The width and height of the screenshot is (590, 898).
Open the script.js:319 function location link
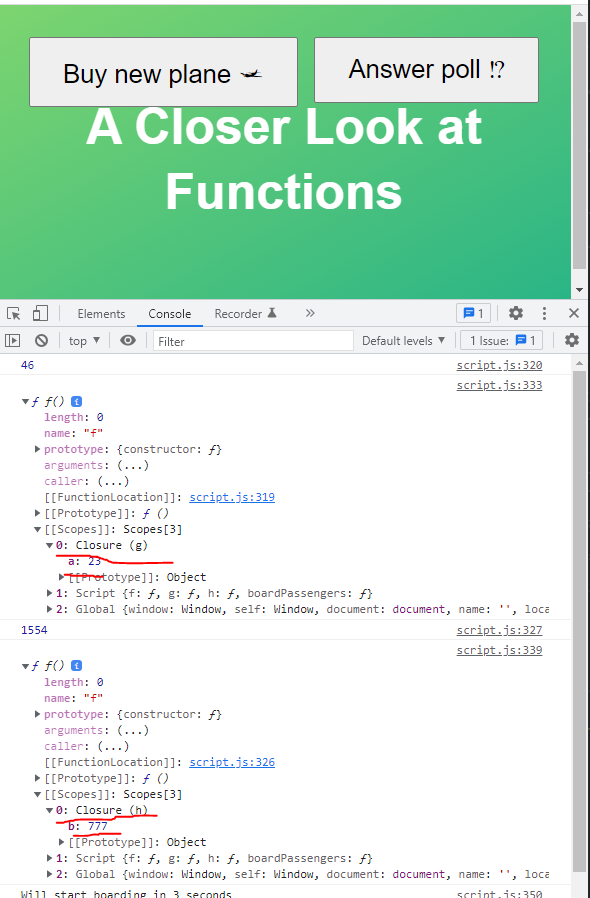(232, 497)
